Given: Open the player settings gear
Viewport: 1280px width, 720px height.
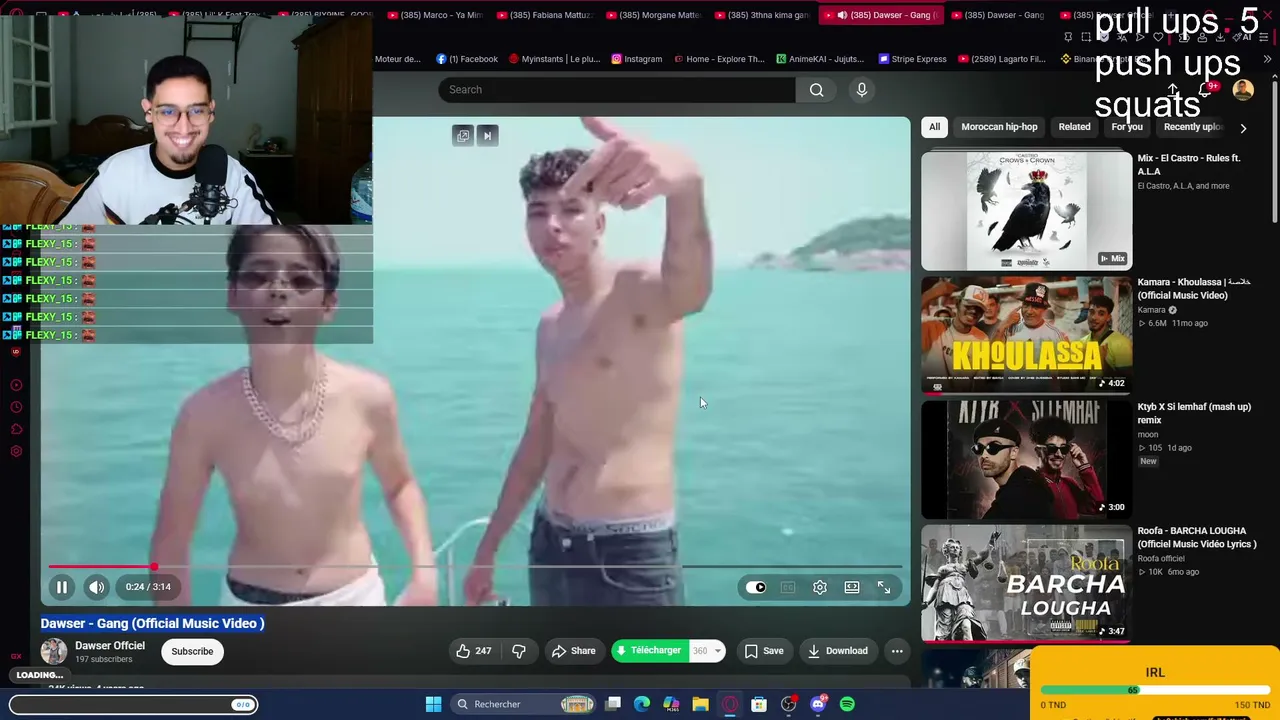Looking at the screenshot, I should coord(820,587).
